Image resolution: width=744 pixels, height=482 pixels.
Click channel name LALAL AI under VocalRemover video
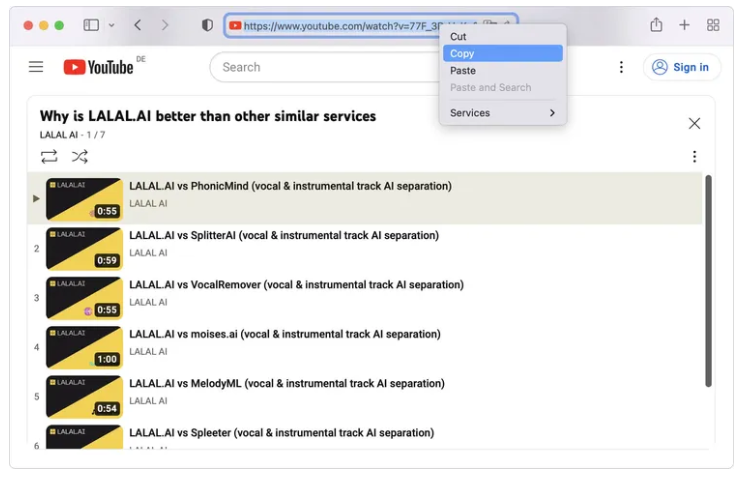point(149,302)
